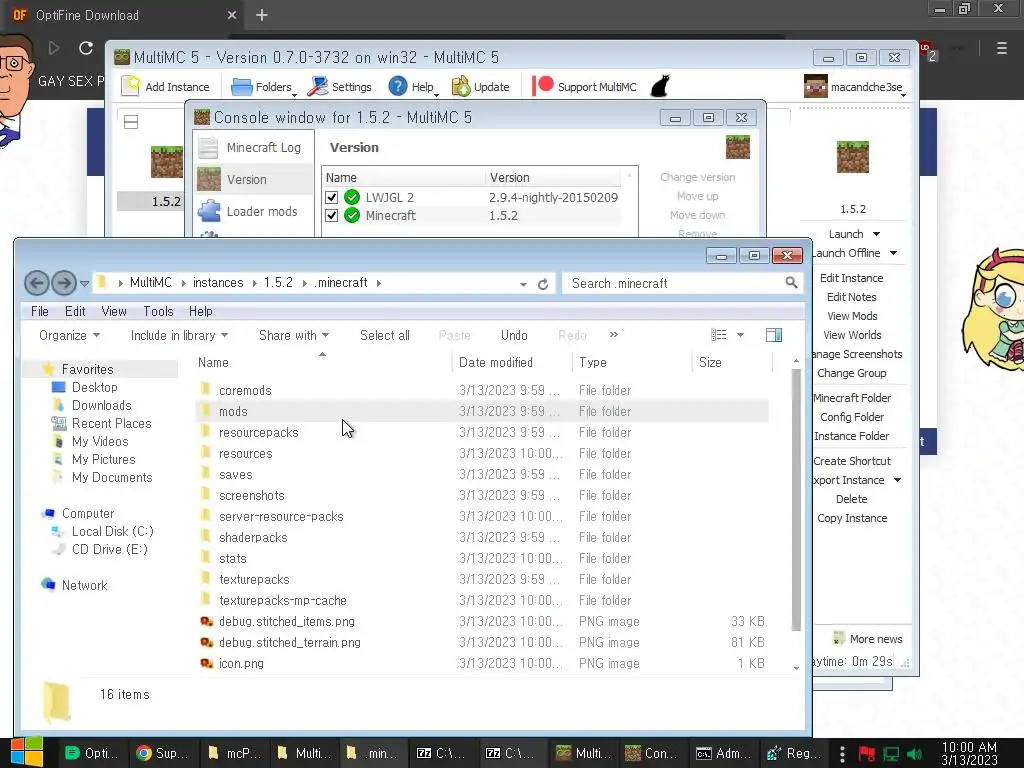Open the Edit menu in Explorer
Screen dimensions: 1024x768
click(x=75, y=312)
